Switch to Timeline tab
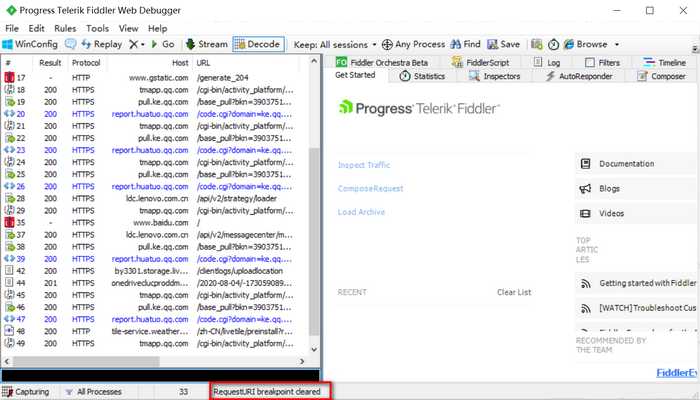 coord(664,62)
